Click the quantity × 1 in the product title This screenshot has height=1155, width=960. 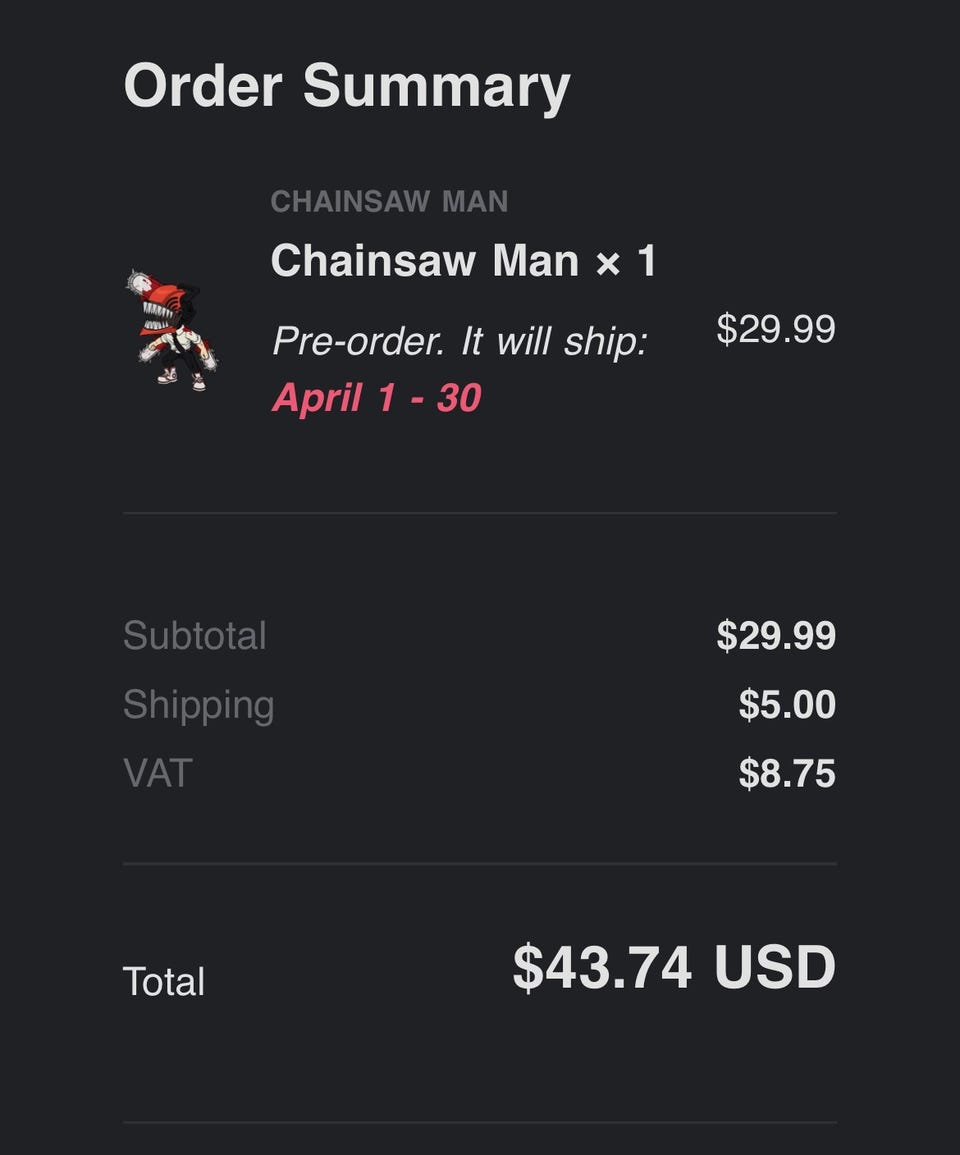(x=626, y=261)
